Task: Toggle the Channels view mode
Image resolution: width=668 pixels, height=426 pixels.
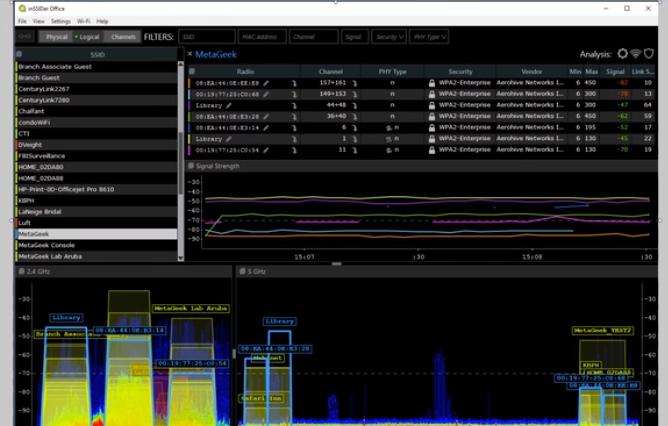Action: (x=124, y=37)
